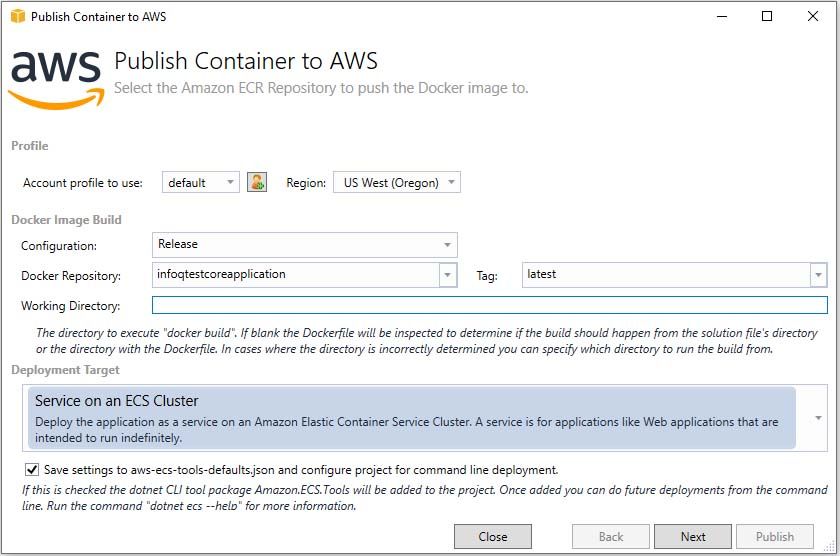
Task: Click the Docker Repository text field
Action: pyautogui.click(x=295, y=274)
